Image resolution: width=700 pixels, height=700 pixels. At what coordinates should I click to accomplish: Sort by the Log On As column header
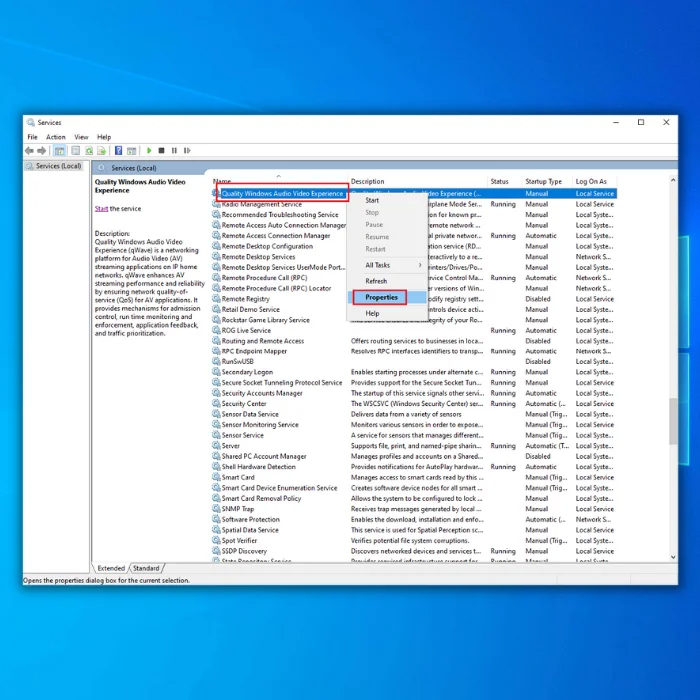[x=595, y=181]
